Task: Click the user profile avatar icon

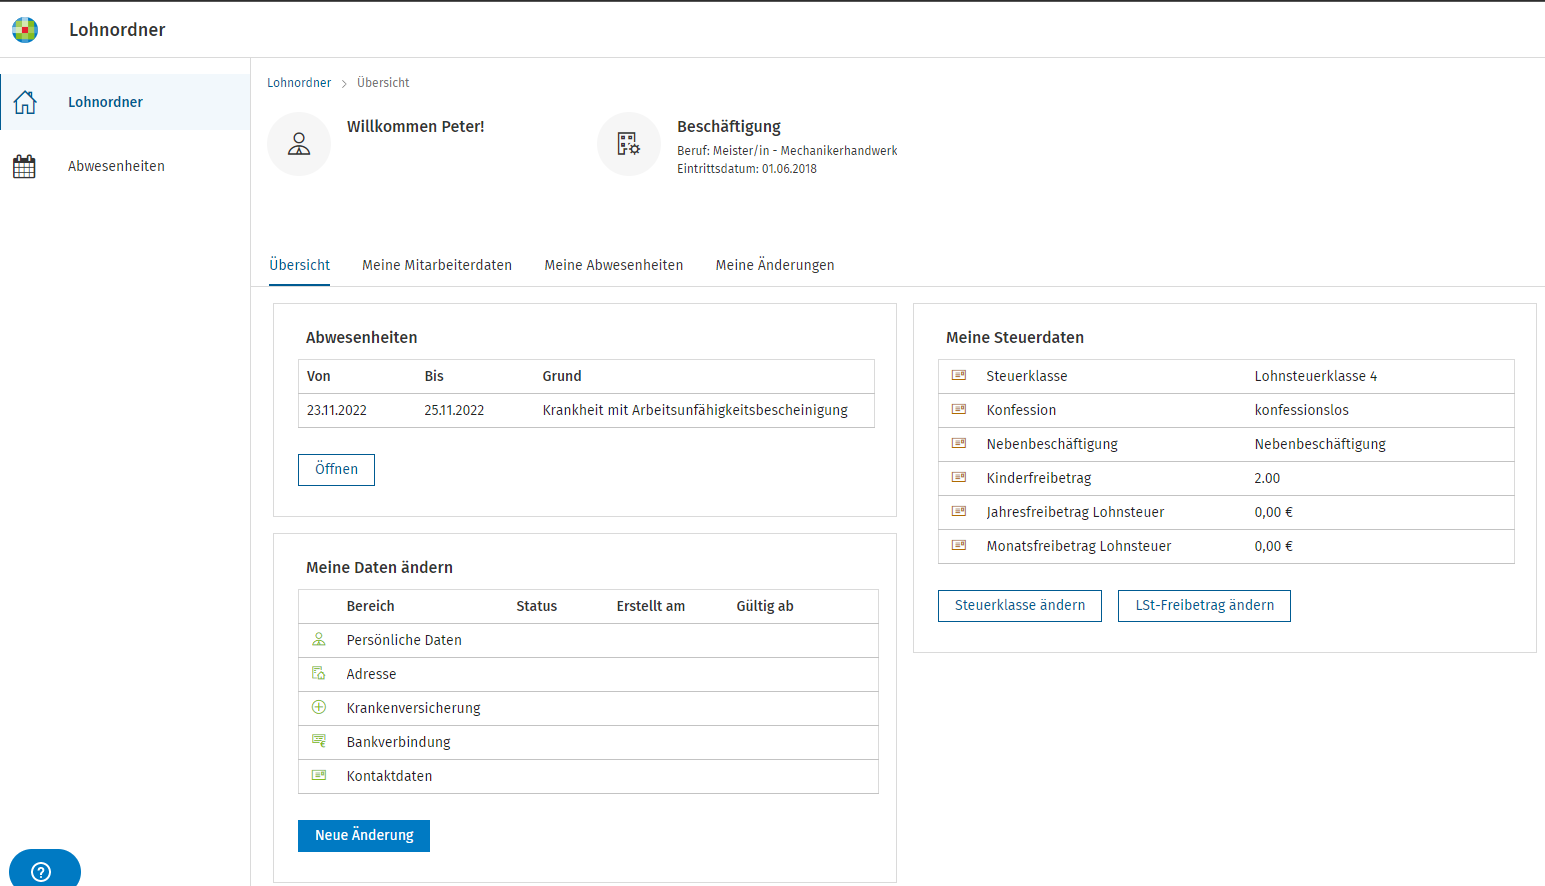Action: (x=299, y=144)
